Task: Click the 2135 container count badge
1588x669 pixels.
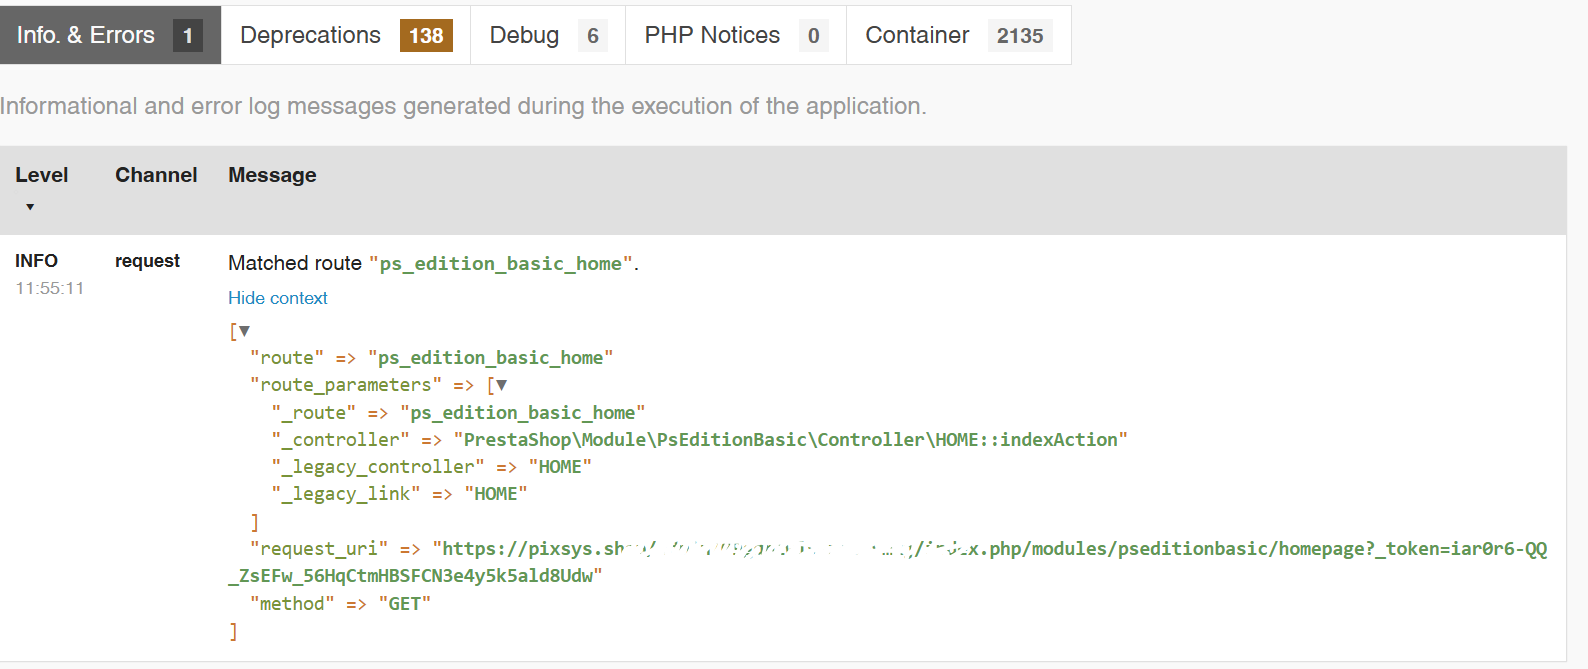Action: [1020, 36]
